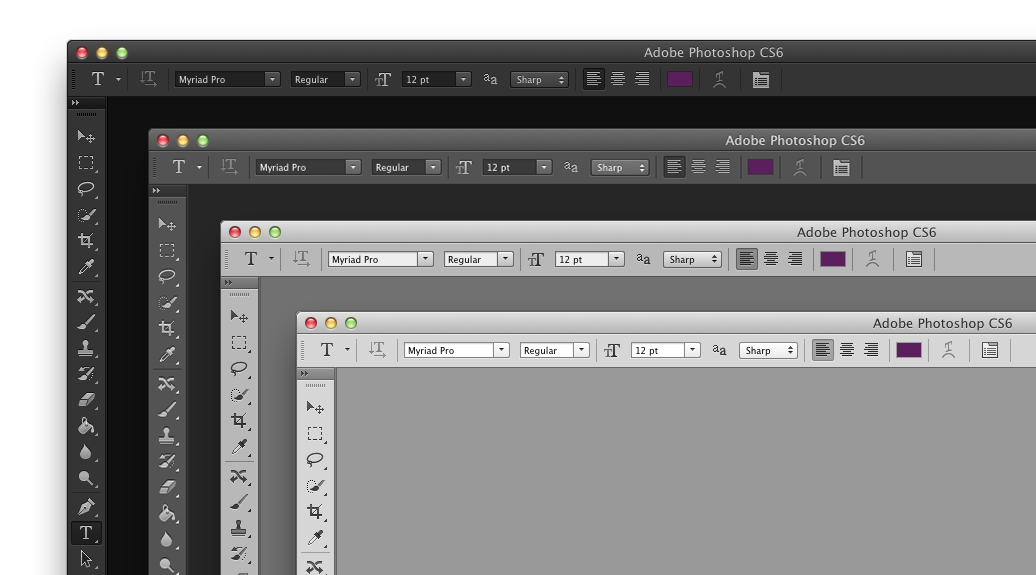The width and height of the screenshot is (1036, 575).
Task: Toggle left align text in lightest front window
Action: click(x=823, y=350)
